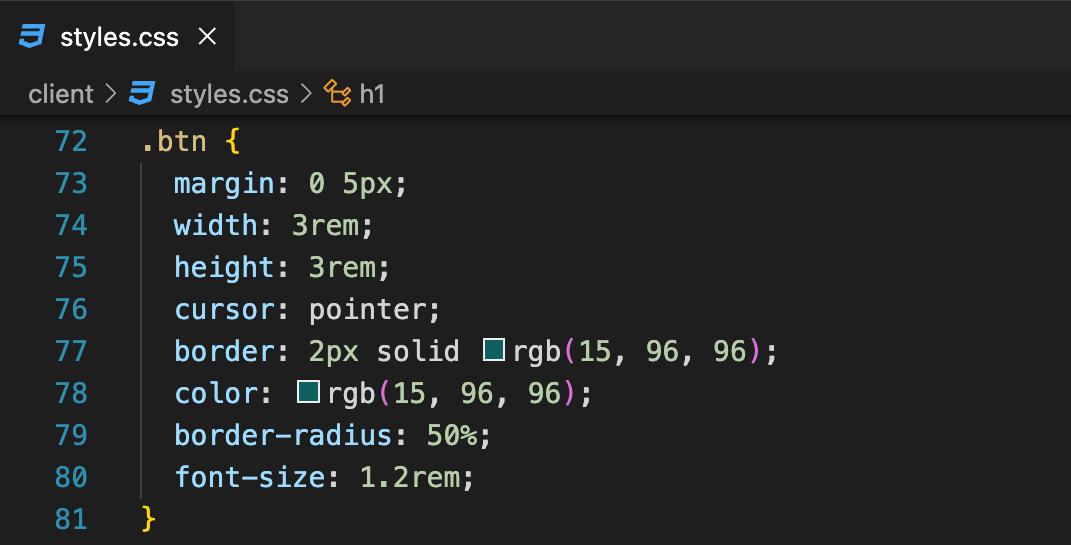Close the styles.css tab
The height and width of the screenshot is (545, 1071).
tap(207, 36)
